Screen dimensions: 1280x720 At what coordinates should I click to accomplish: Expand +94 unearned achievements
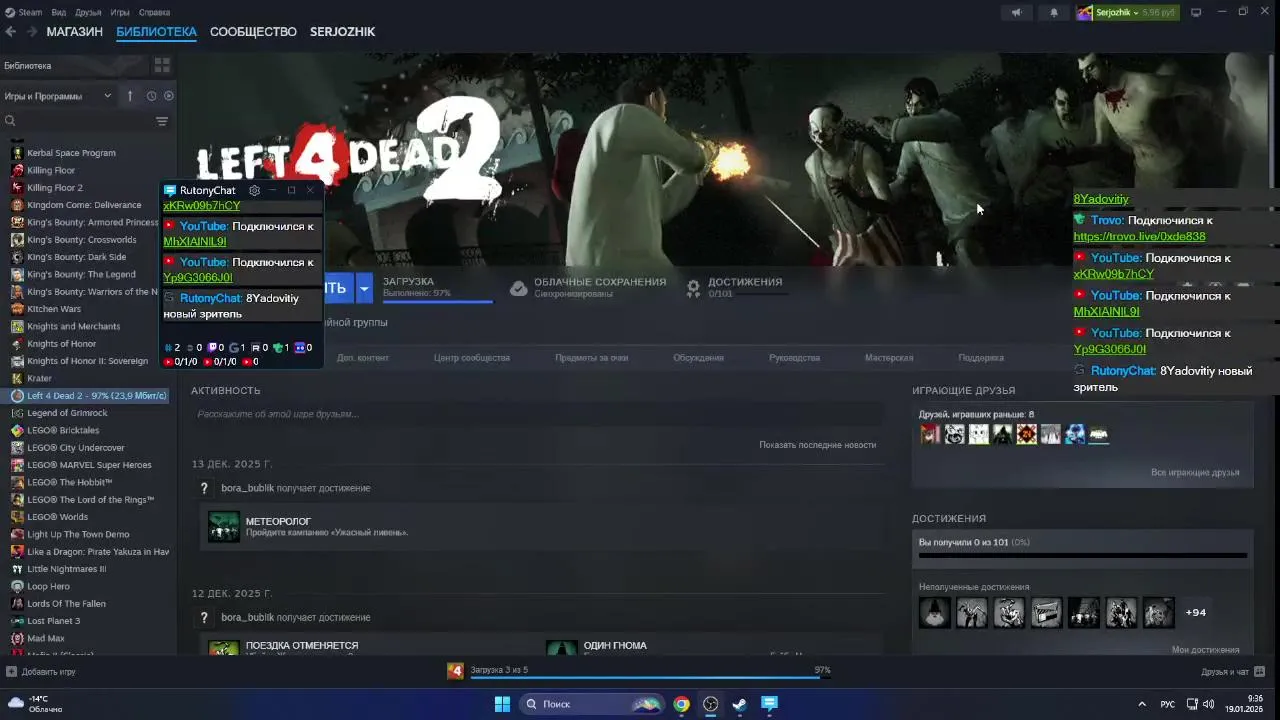point(1195,612)
